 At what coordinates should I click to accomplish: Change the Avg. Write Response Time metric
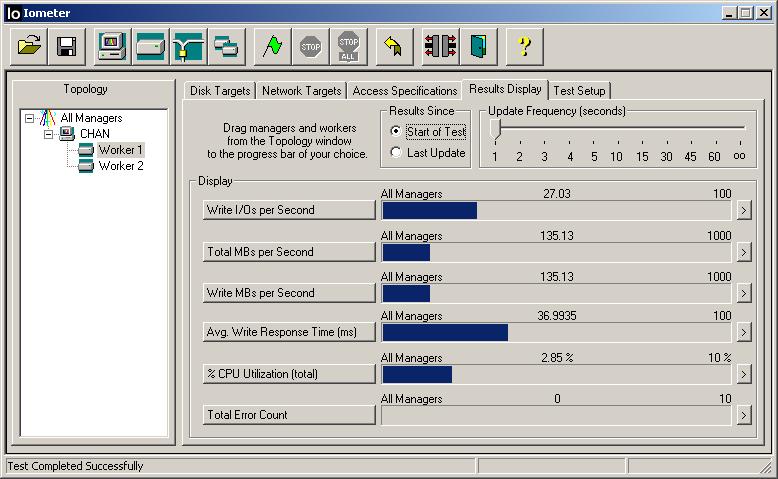click(x=289, y=332)
